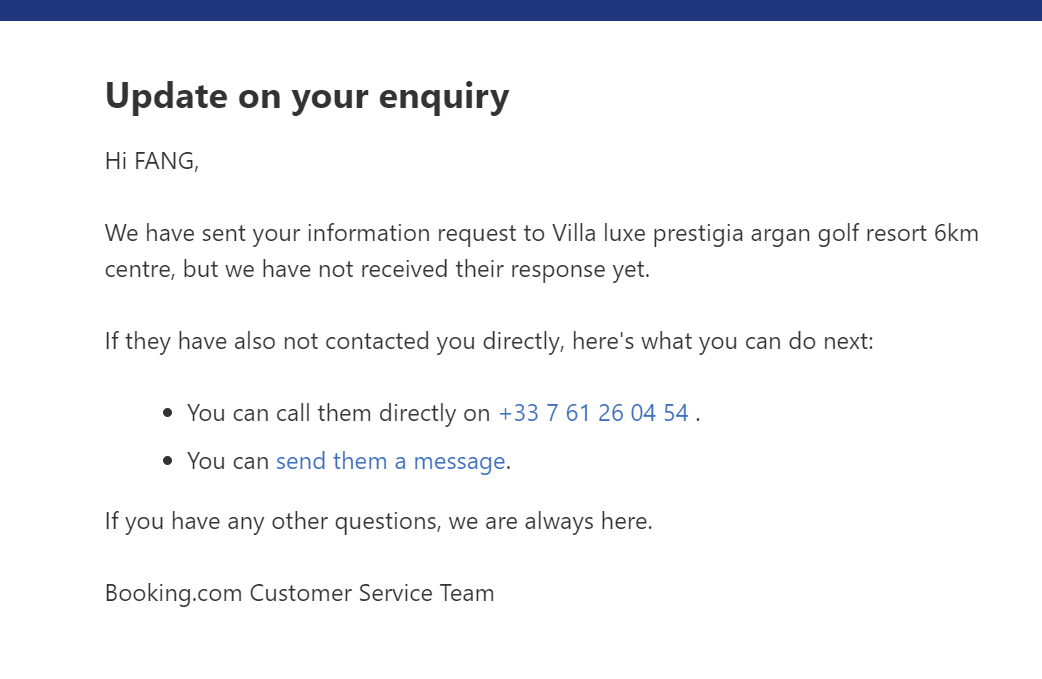Click the words 'Customer Service Team' in the signature
The width and height of the screenshot is (1042, 679).
371,593
